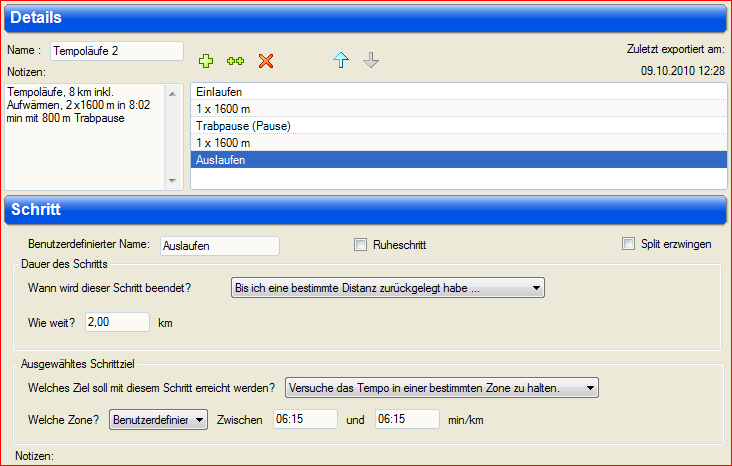
Task: Click the double green plus add repeat icon
Action: 235,61
